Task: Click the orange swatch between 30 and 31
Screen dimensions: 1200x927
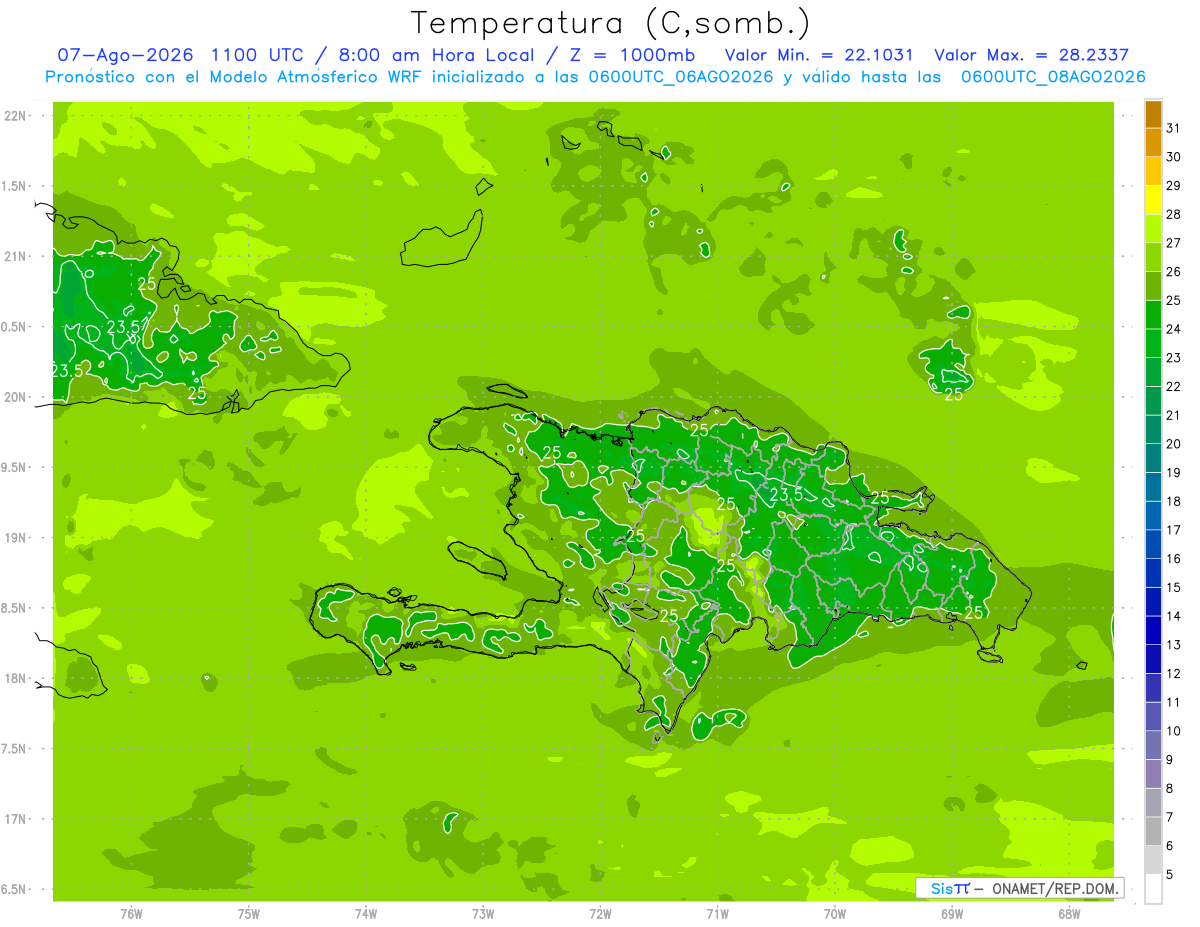Action: click(1153, 143)
